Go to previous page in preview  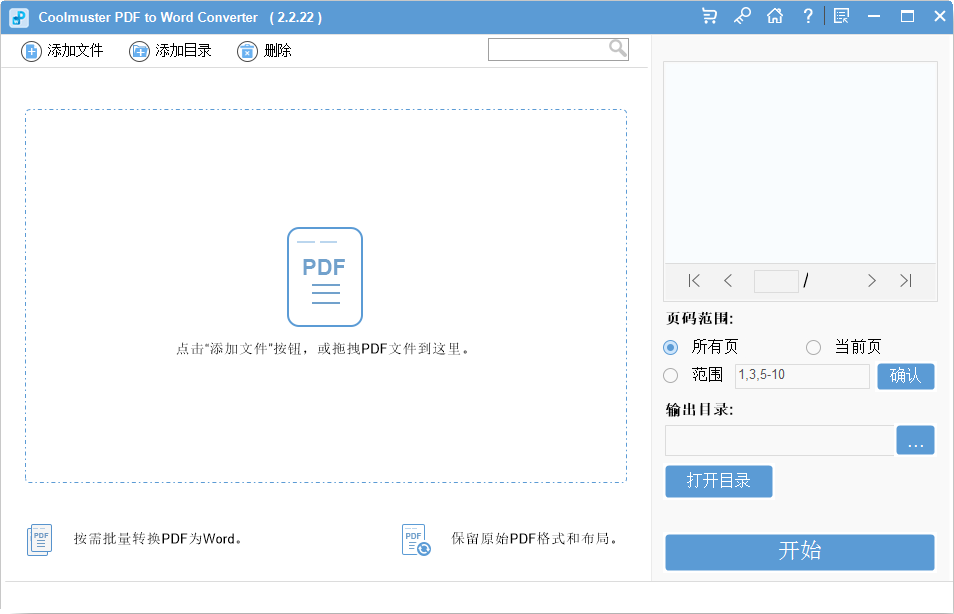[728, 281]
